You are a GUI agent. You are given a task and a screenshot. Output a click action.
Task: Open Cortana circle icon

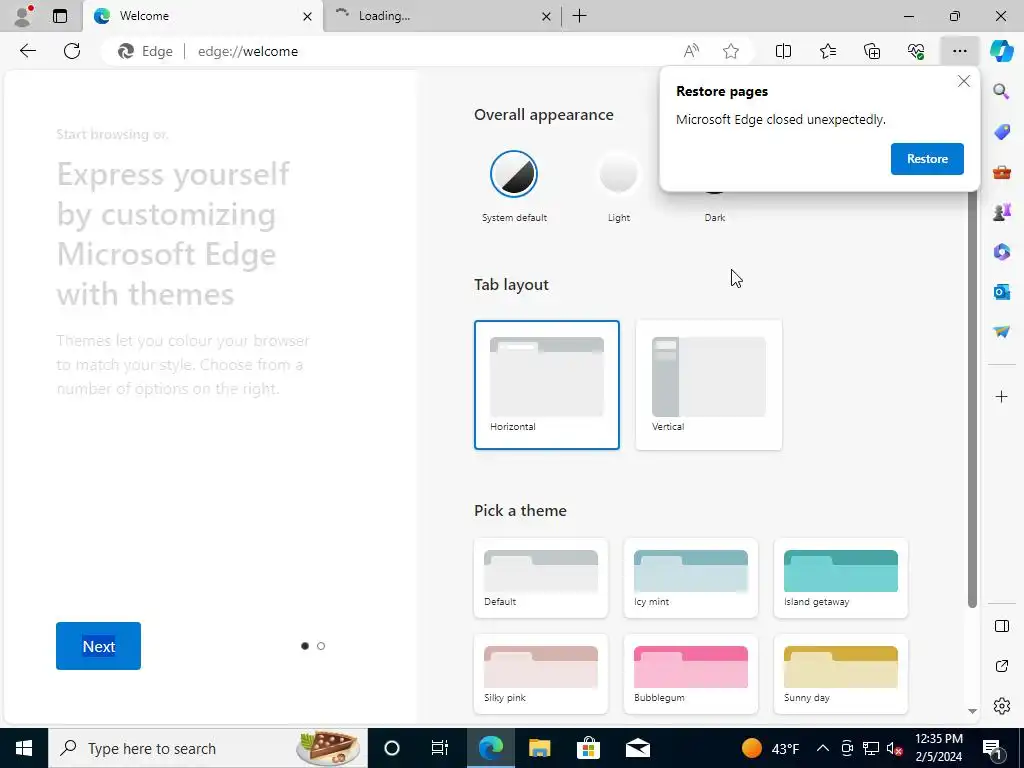[391, 748]
